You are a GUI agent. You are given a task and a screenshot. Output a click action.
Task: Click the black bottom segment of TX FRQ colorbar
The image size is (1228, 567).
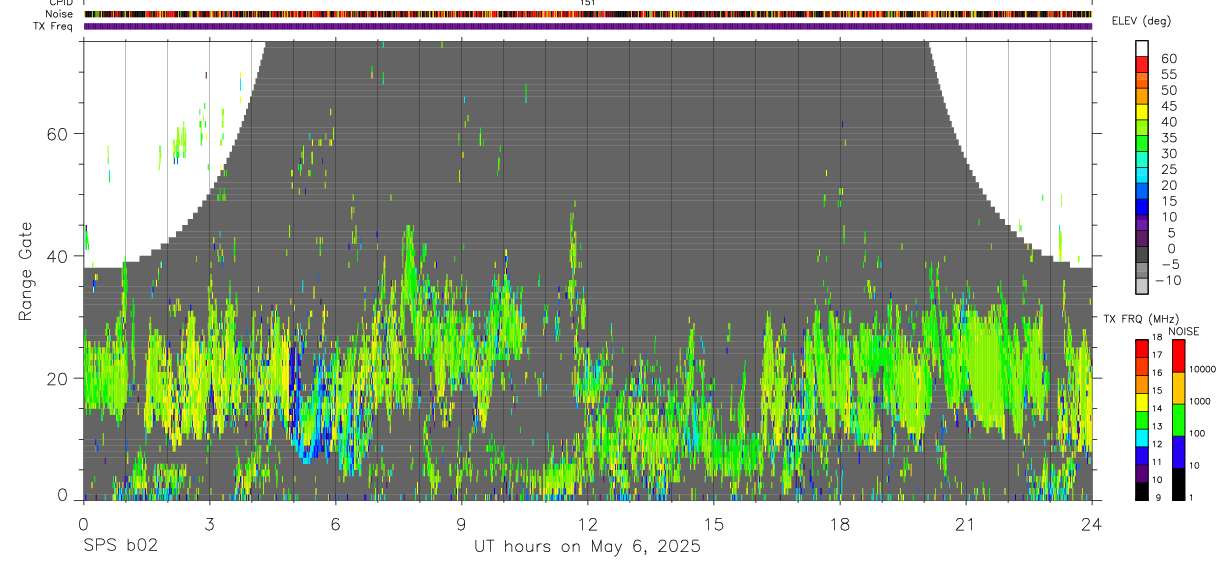pos(1142,490)
